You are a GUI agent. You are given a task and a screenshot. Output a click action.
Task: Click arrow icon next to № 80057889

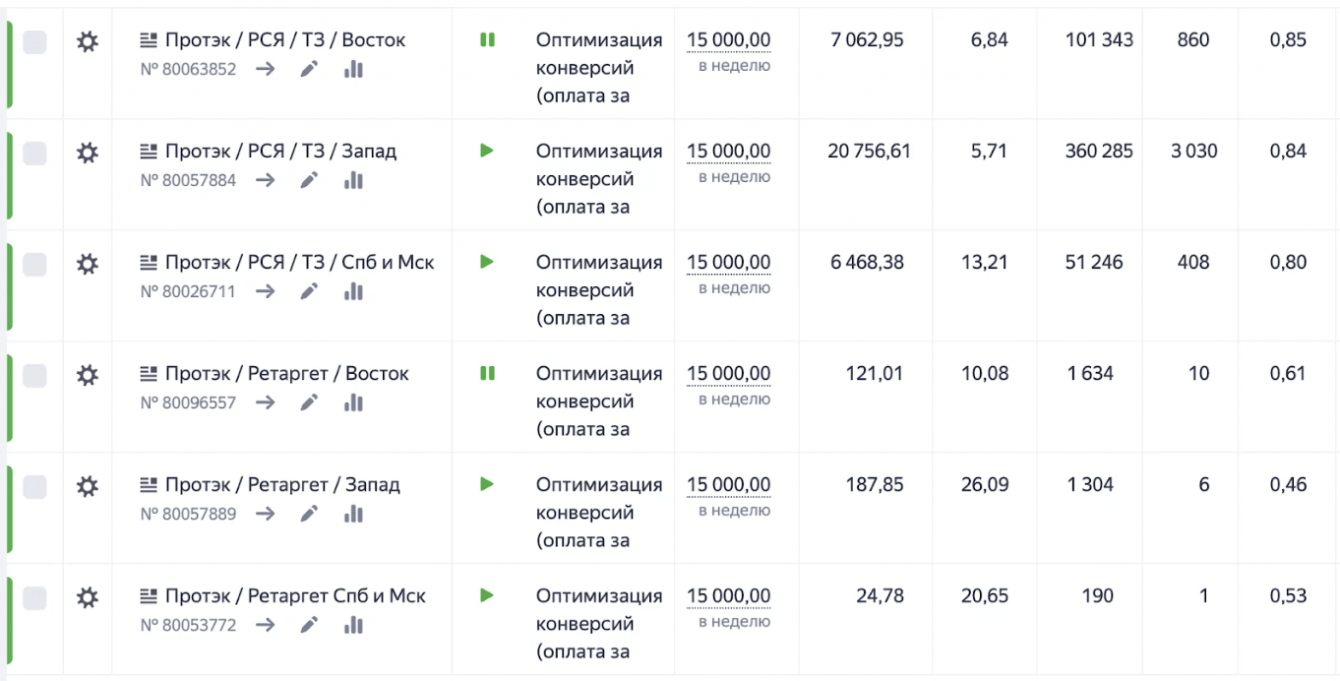265,514
